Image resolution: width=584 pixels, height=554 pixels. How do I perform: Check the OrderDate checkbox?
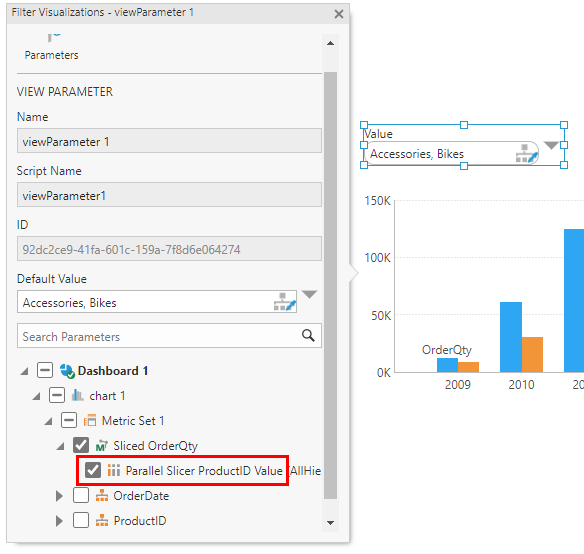tap(81, 495)
